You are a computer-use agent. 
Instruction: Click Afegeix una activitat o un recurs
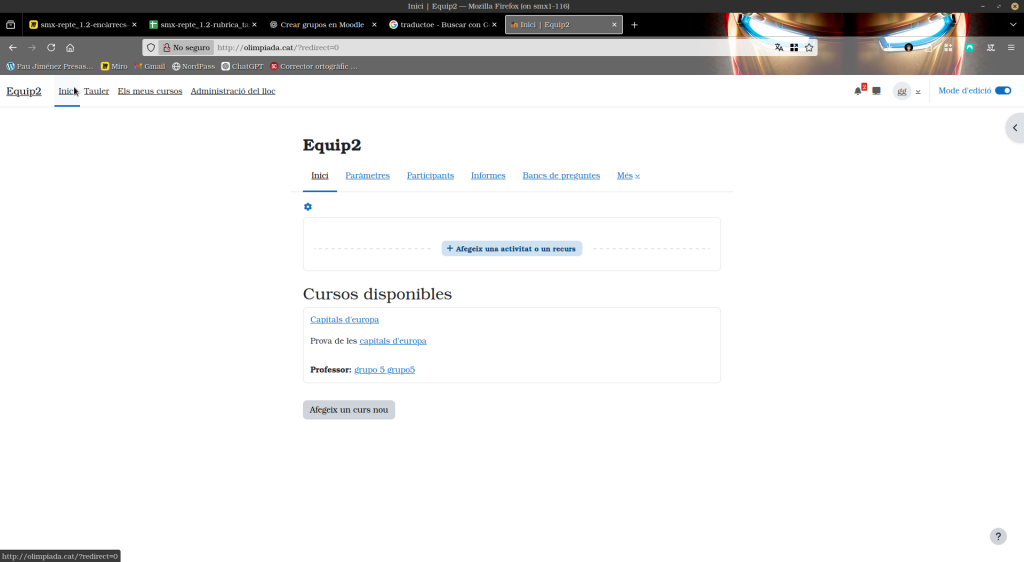click(511, 248)
